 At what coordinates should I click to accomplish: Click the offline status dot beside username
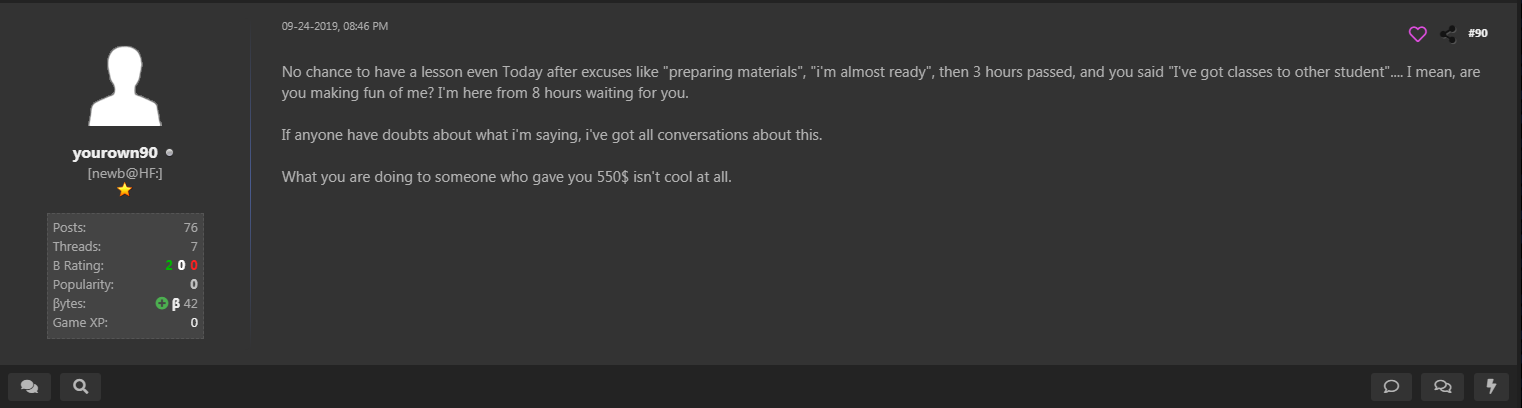(x=170, y=153)
